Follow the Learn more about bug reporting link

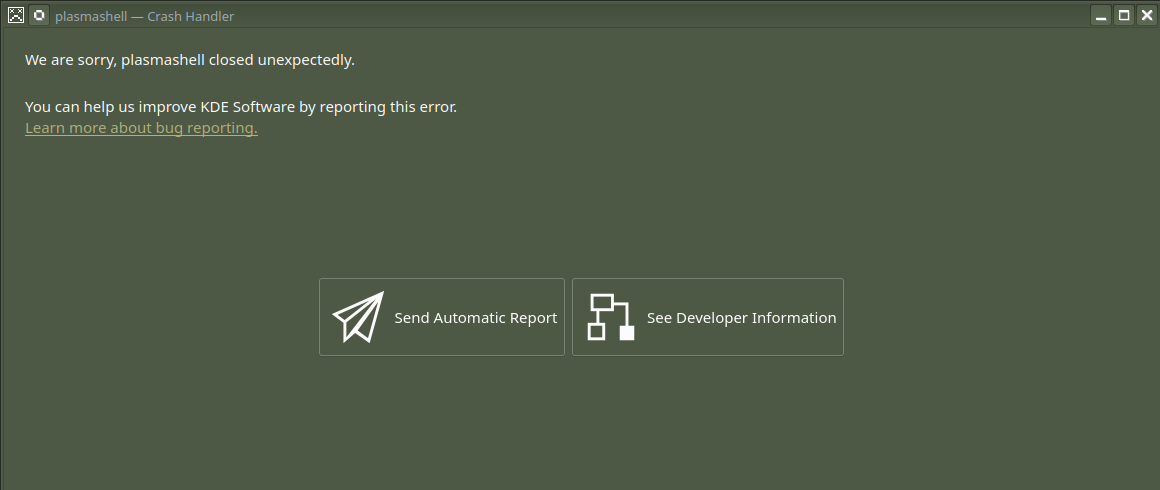click(141, 128)
